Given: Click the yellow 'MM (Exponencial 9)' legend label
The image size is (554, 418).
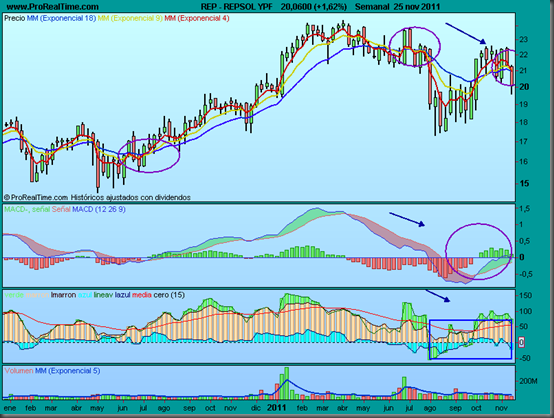Looking at the screenshot, I should pyautogui.click(x=130, y=18).
